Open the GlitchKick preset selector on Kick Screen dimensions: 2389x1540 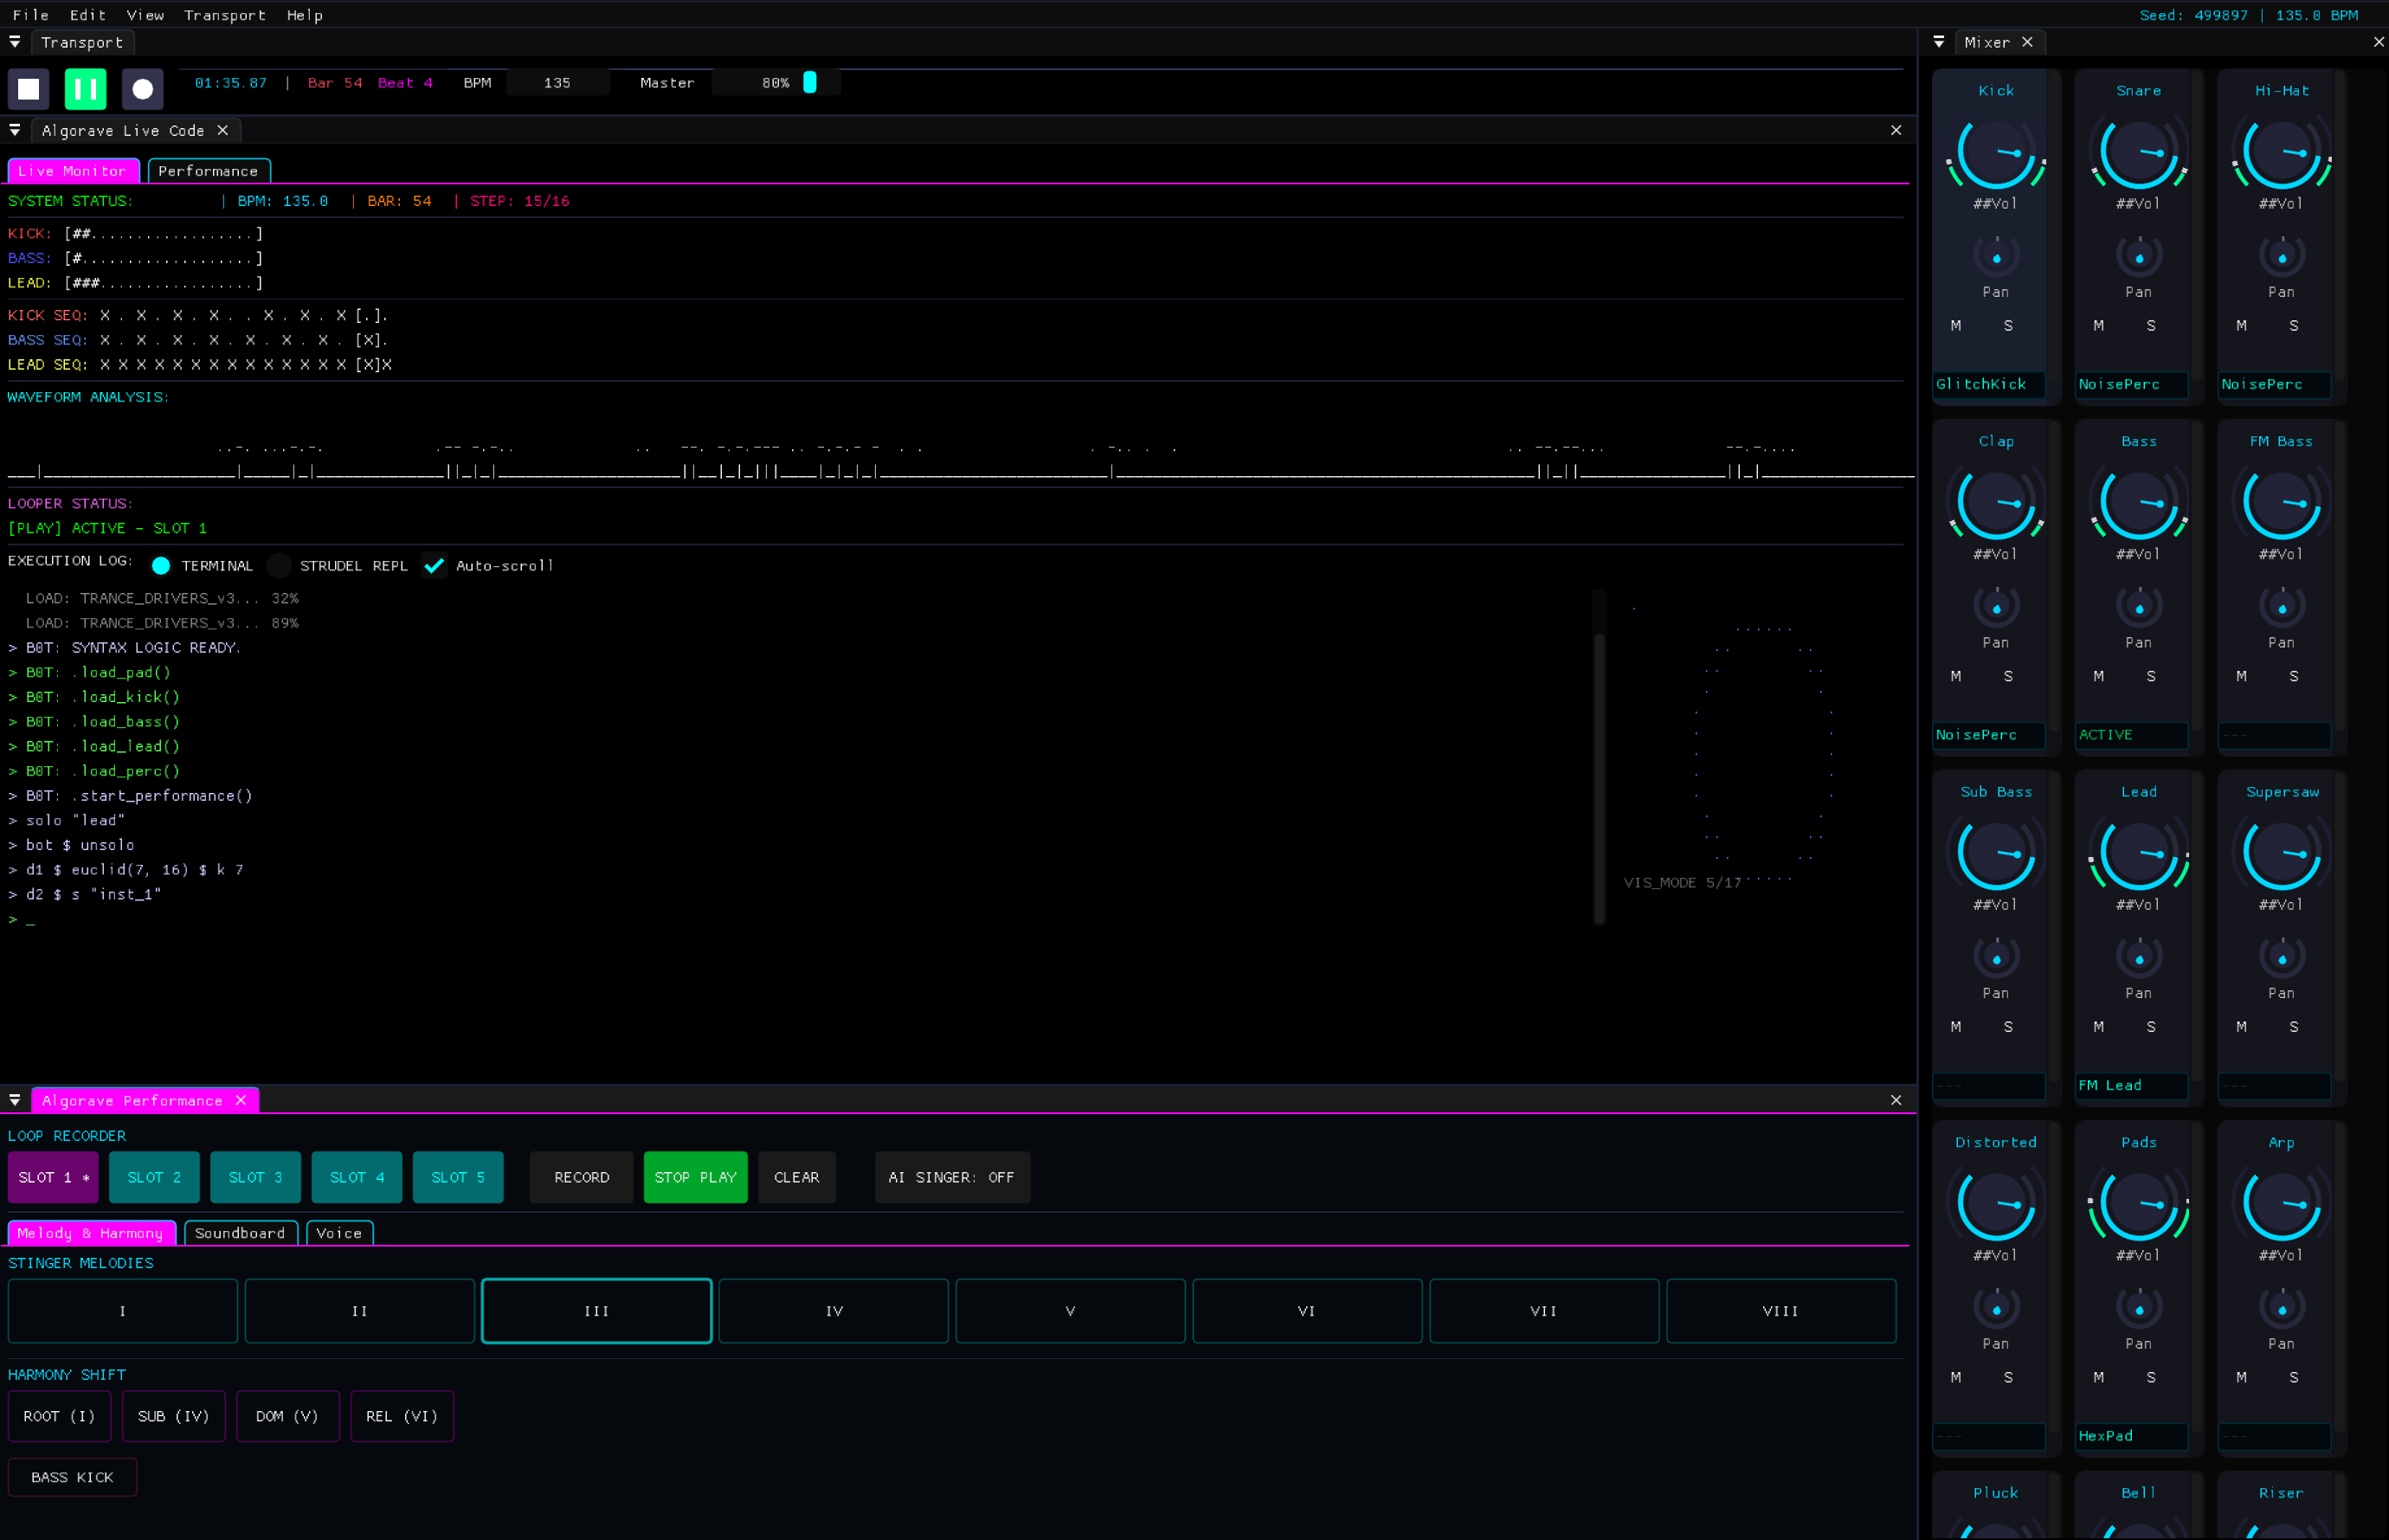pos(1989,385)
